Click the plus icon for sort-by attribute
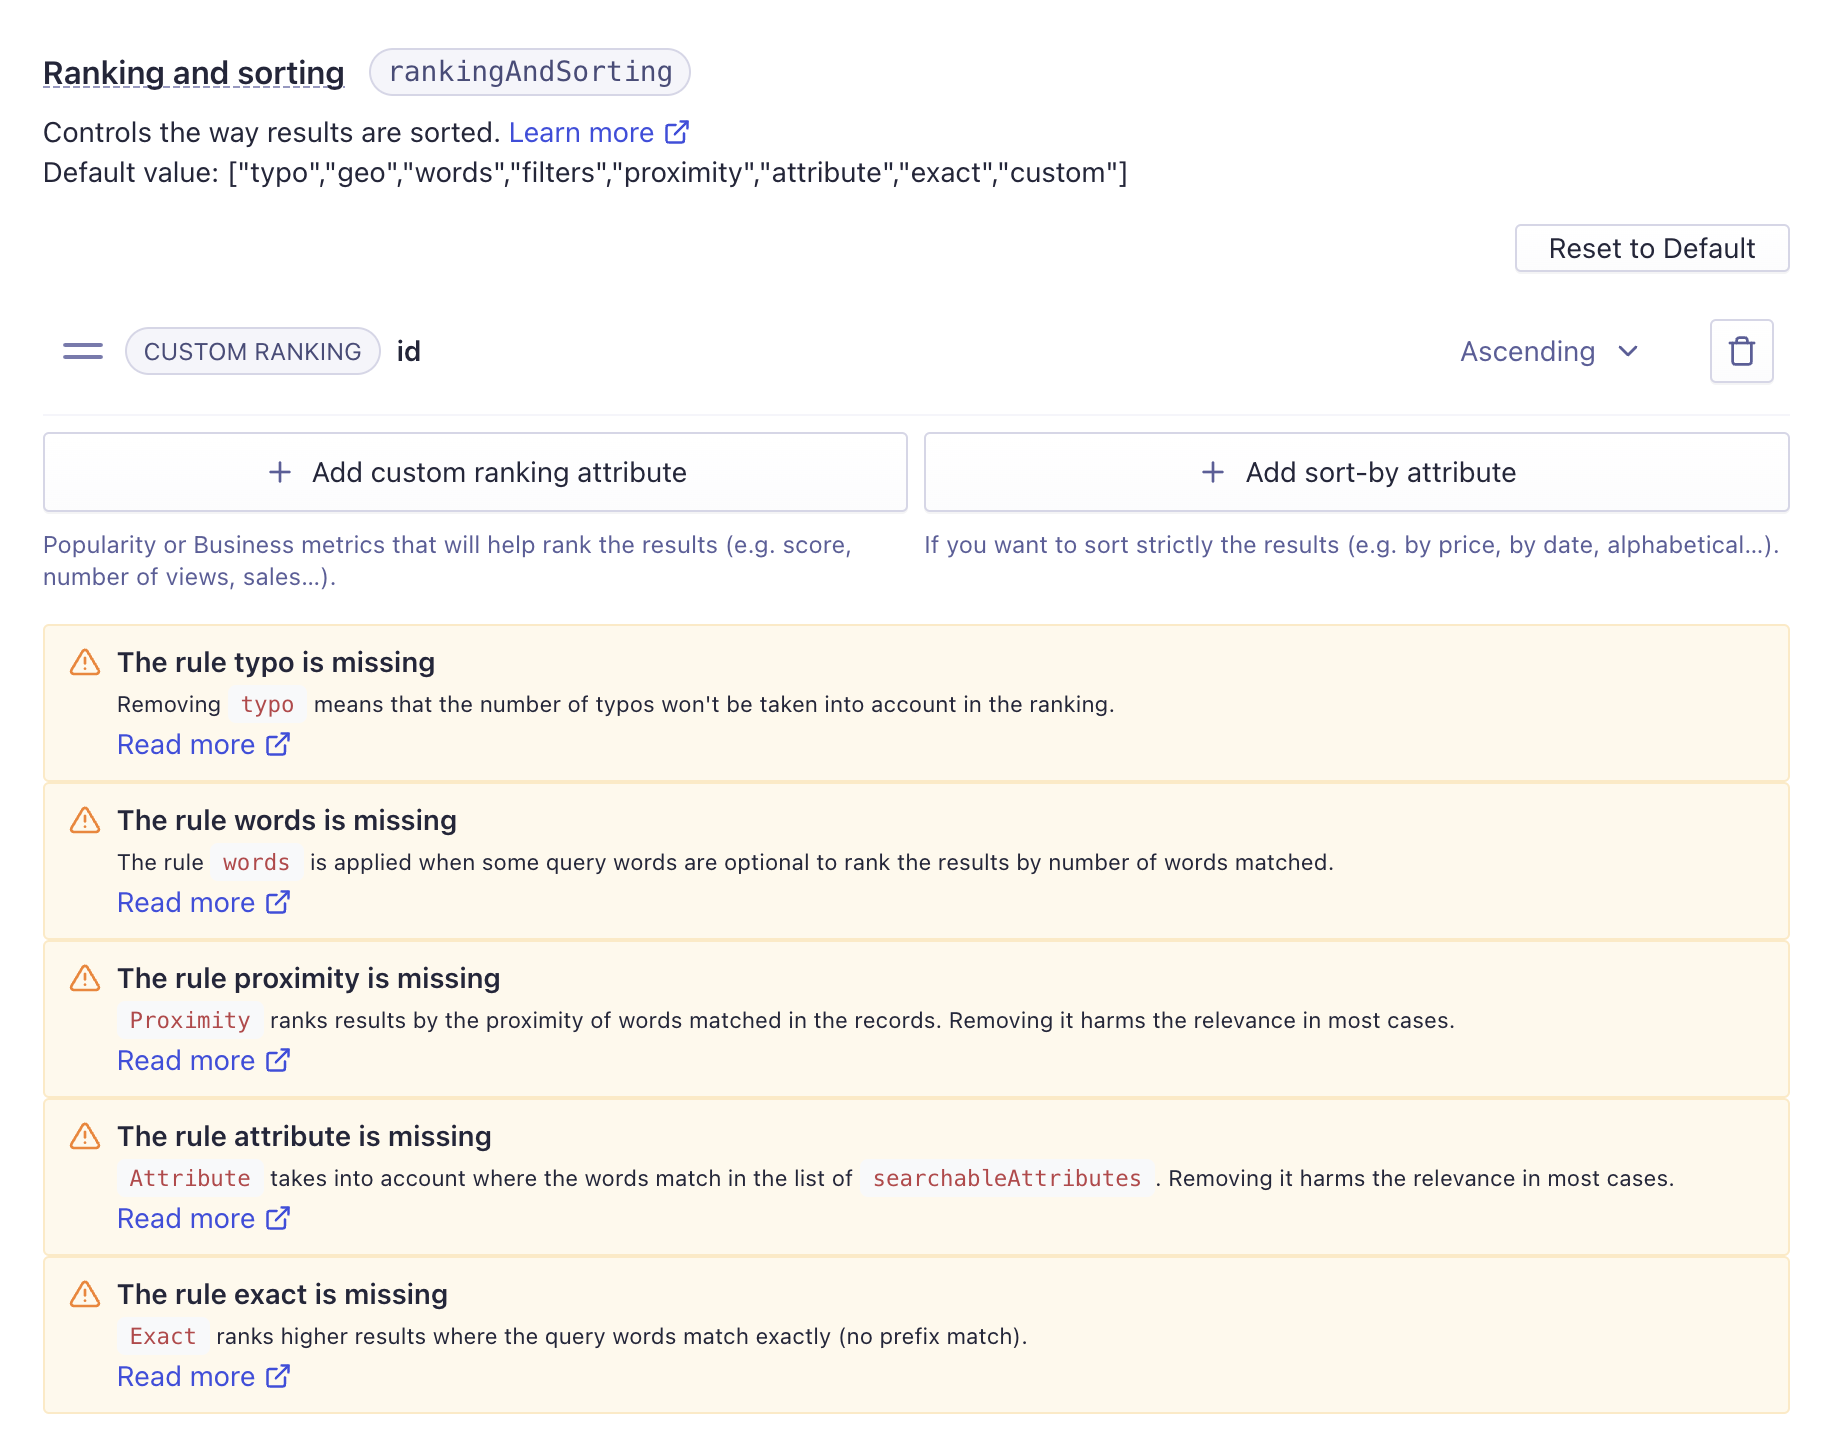The image size is (1834, 1434). 1213,472
